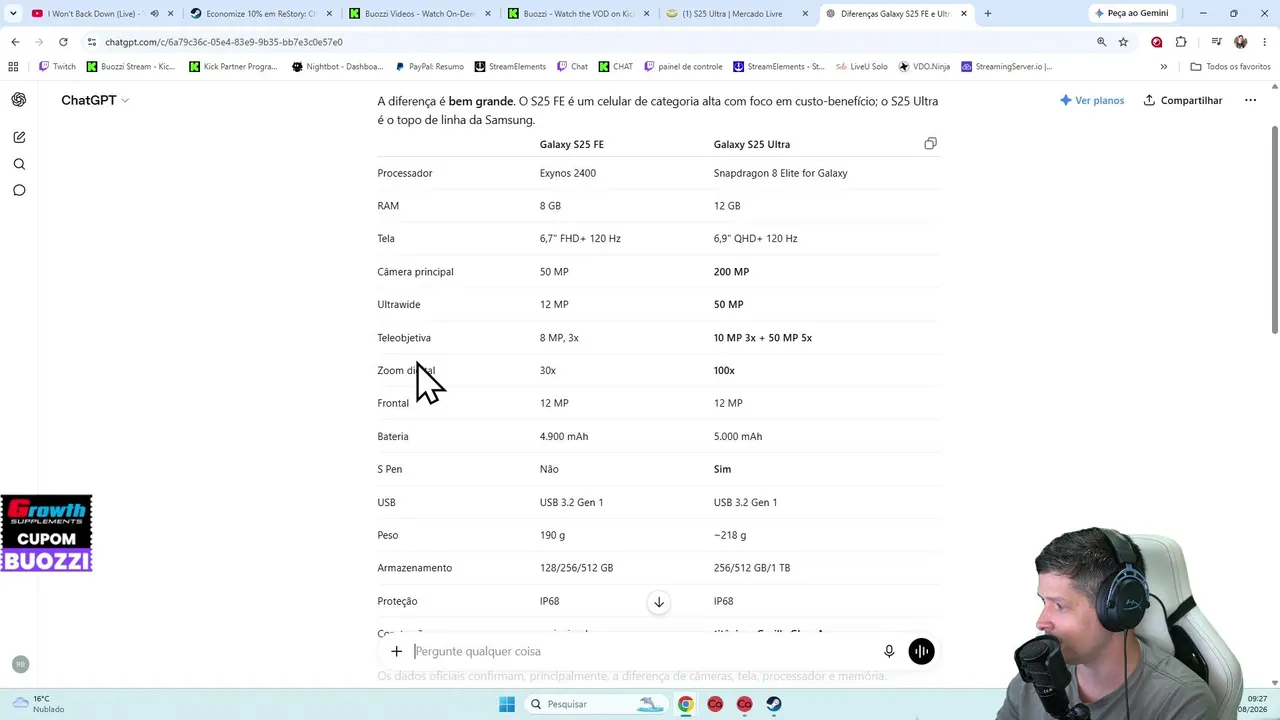Switch to the Economize 10% em ReStory tab

pyautogui.click(x=262, y=14)
